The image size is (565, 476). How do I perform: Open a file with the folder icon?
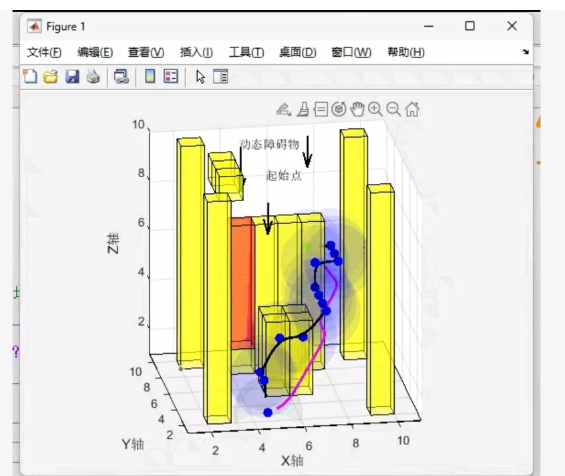pyautogui.click(x=51, y=77)
